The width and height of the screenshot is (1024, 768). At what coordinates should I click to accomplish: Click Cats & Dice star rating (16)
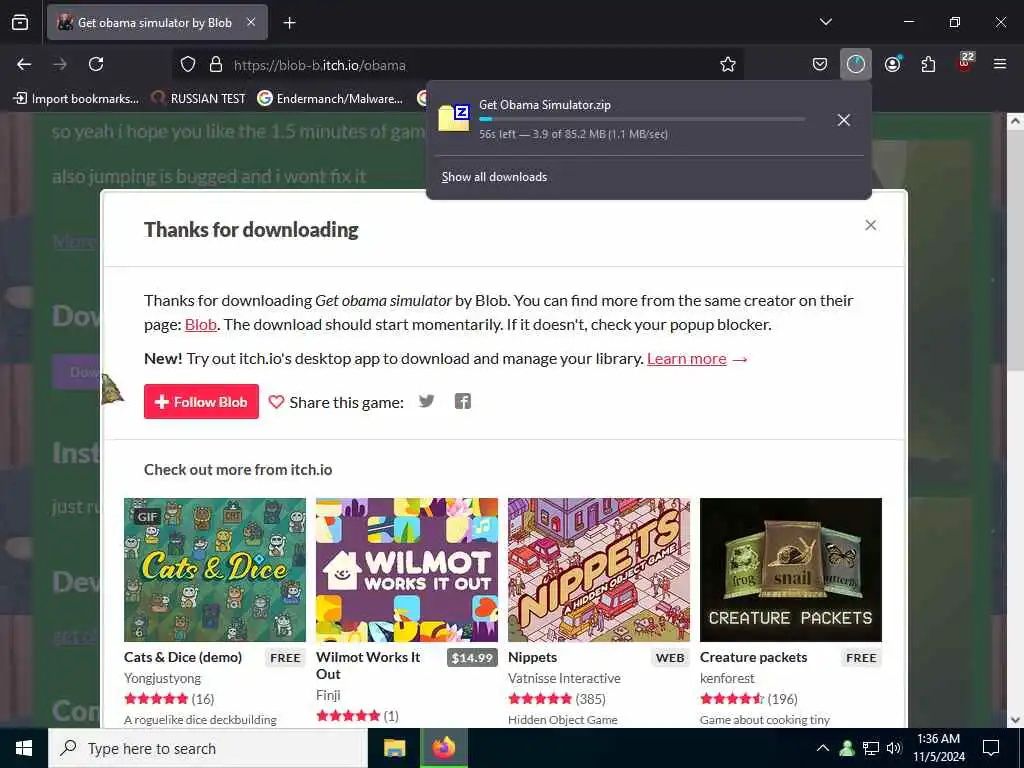click(x=169, y=699)
